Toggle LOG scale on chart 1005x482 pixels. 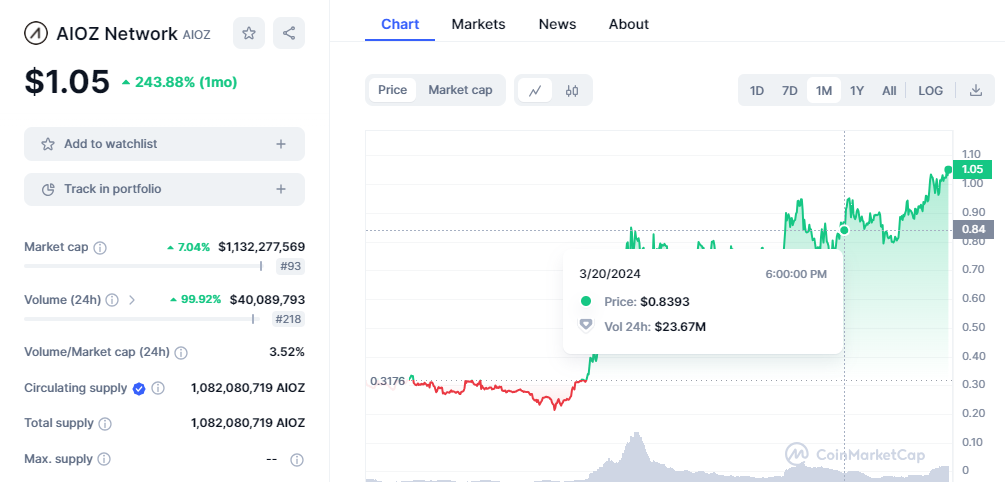(931, 90)
